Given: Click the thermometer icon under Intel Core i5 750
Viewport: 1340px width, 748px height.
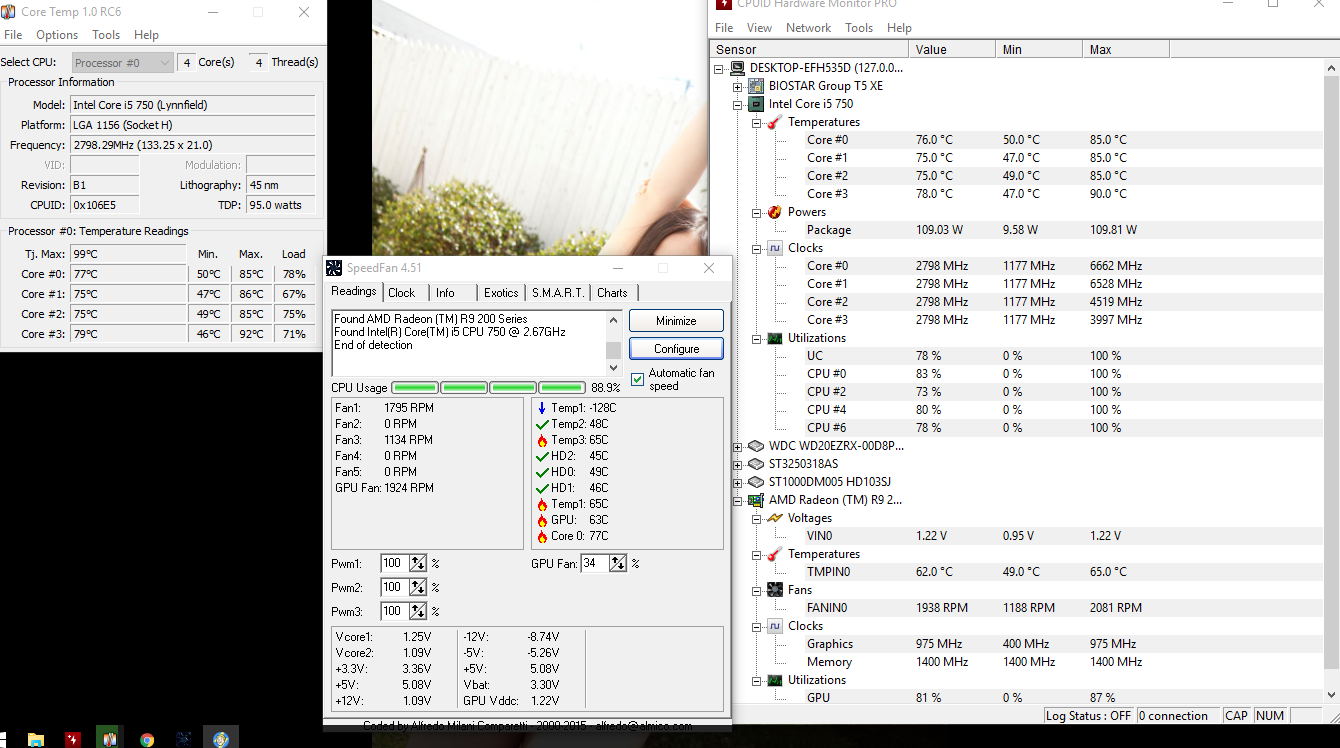Looking at the screenshot, I should pos(775,122).
